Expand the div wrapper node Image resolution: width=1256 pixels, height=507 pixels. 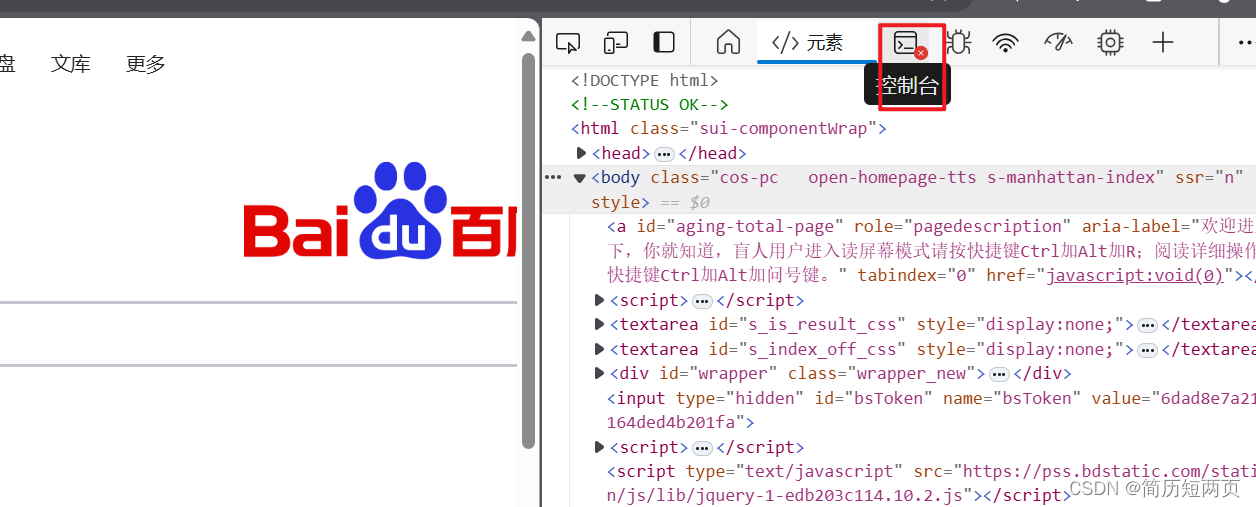(x=599, y=373)
